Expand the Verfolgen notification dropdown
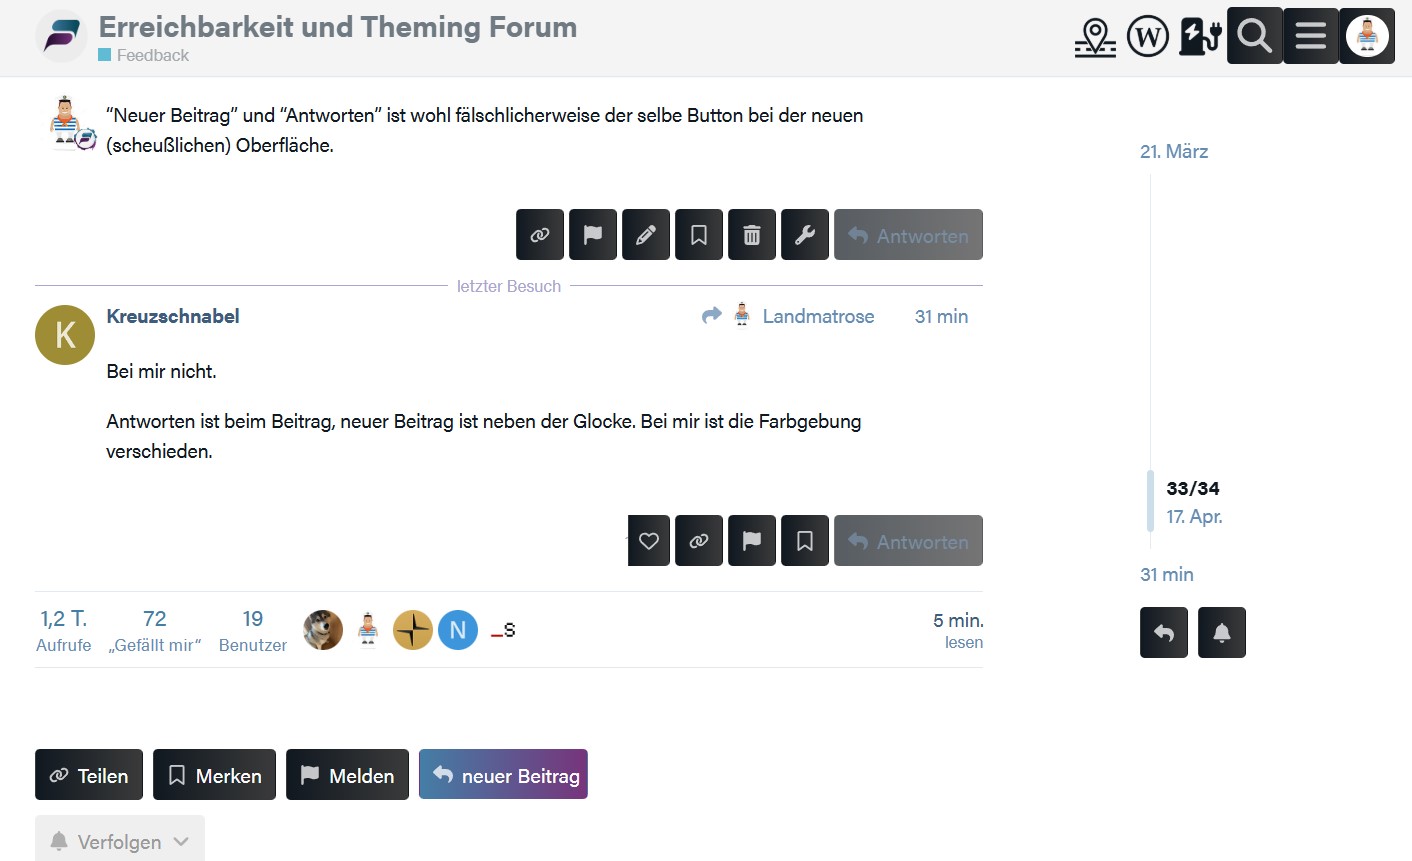Image resolution: width=1412 pixels, height=861 pixels. 120,840
